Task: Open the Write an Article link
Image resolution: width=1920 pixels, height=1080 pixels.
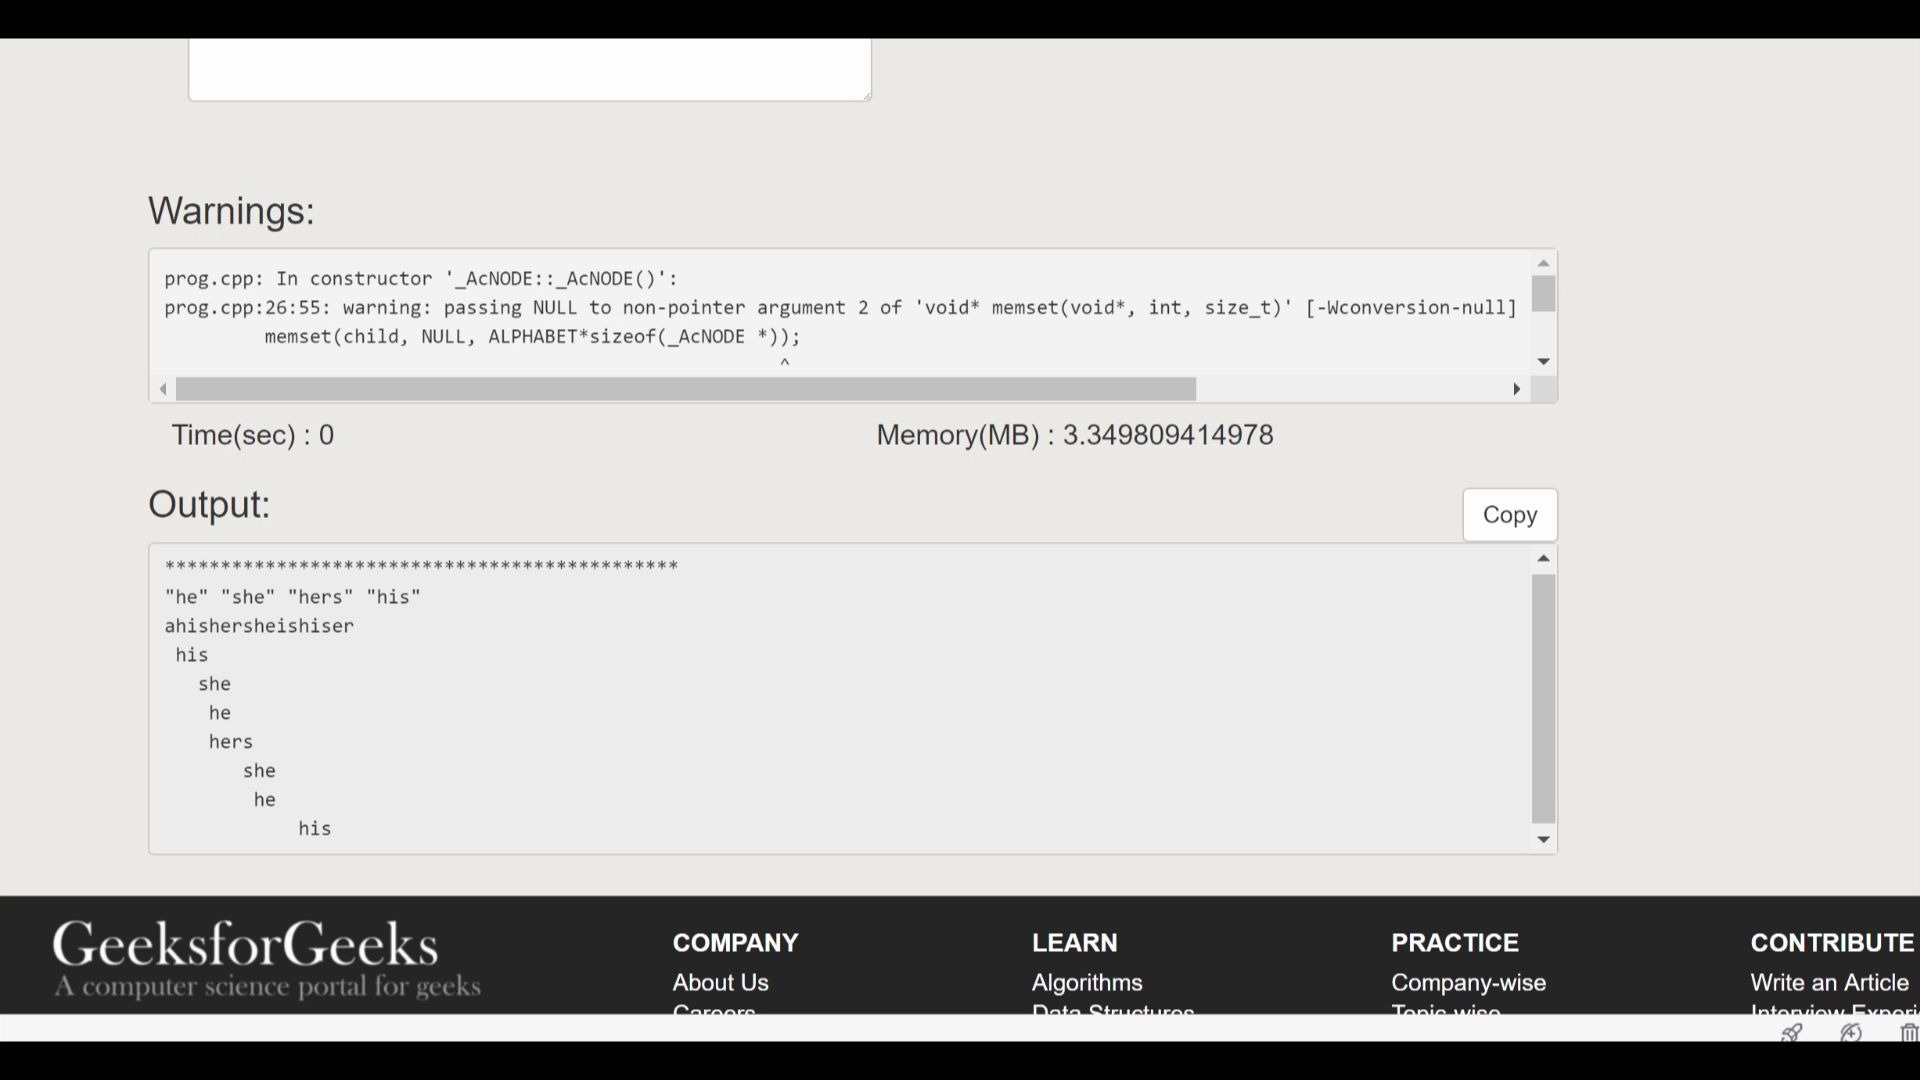Action: pyautogui.click(x=1829, y=982)
